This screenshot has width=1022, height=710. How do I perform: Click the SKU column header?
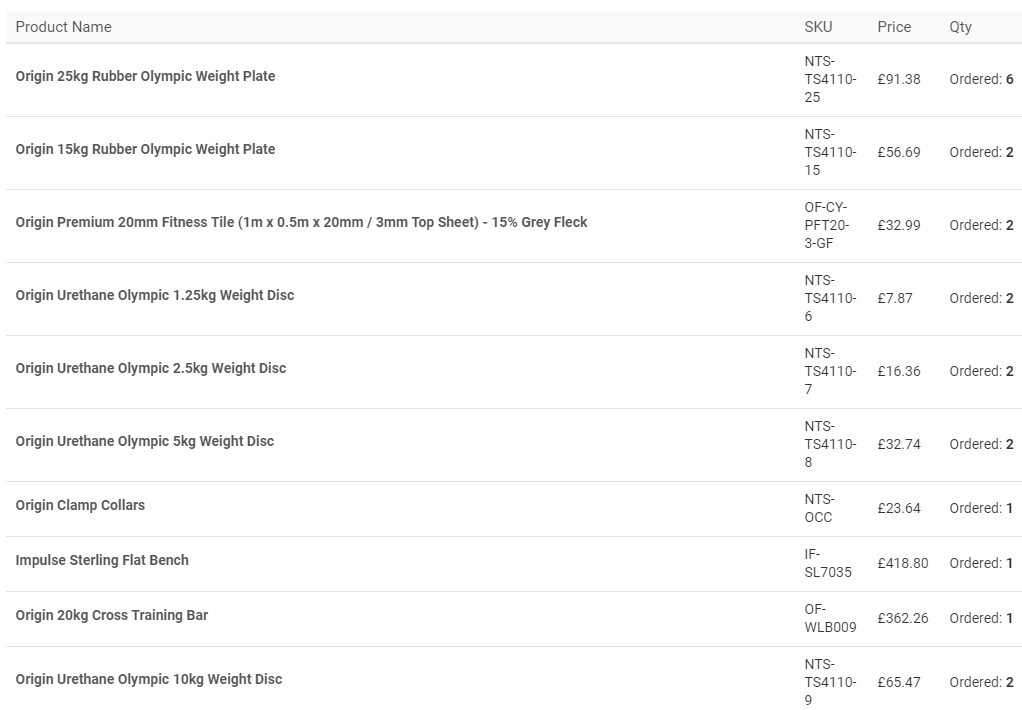coord(818,27)
